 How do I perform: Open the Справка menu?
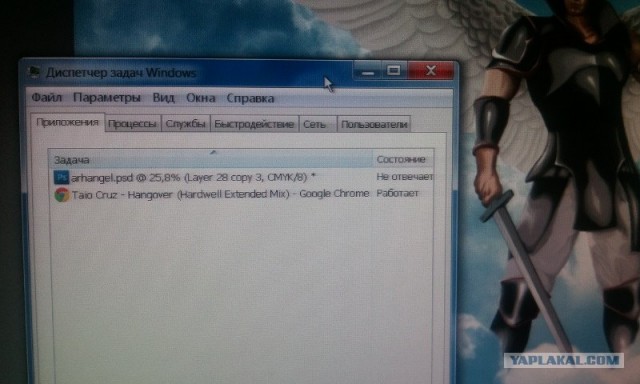250,98
